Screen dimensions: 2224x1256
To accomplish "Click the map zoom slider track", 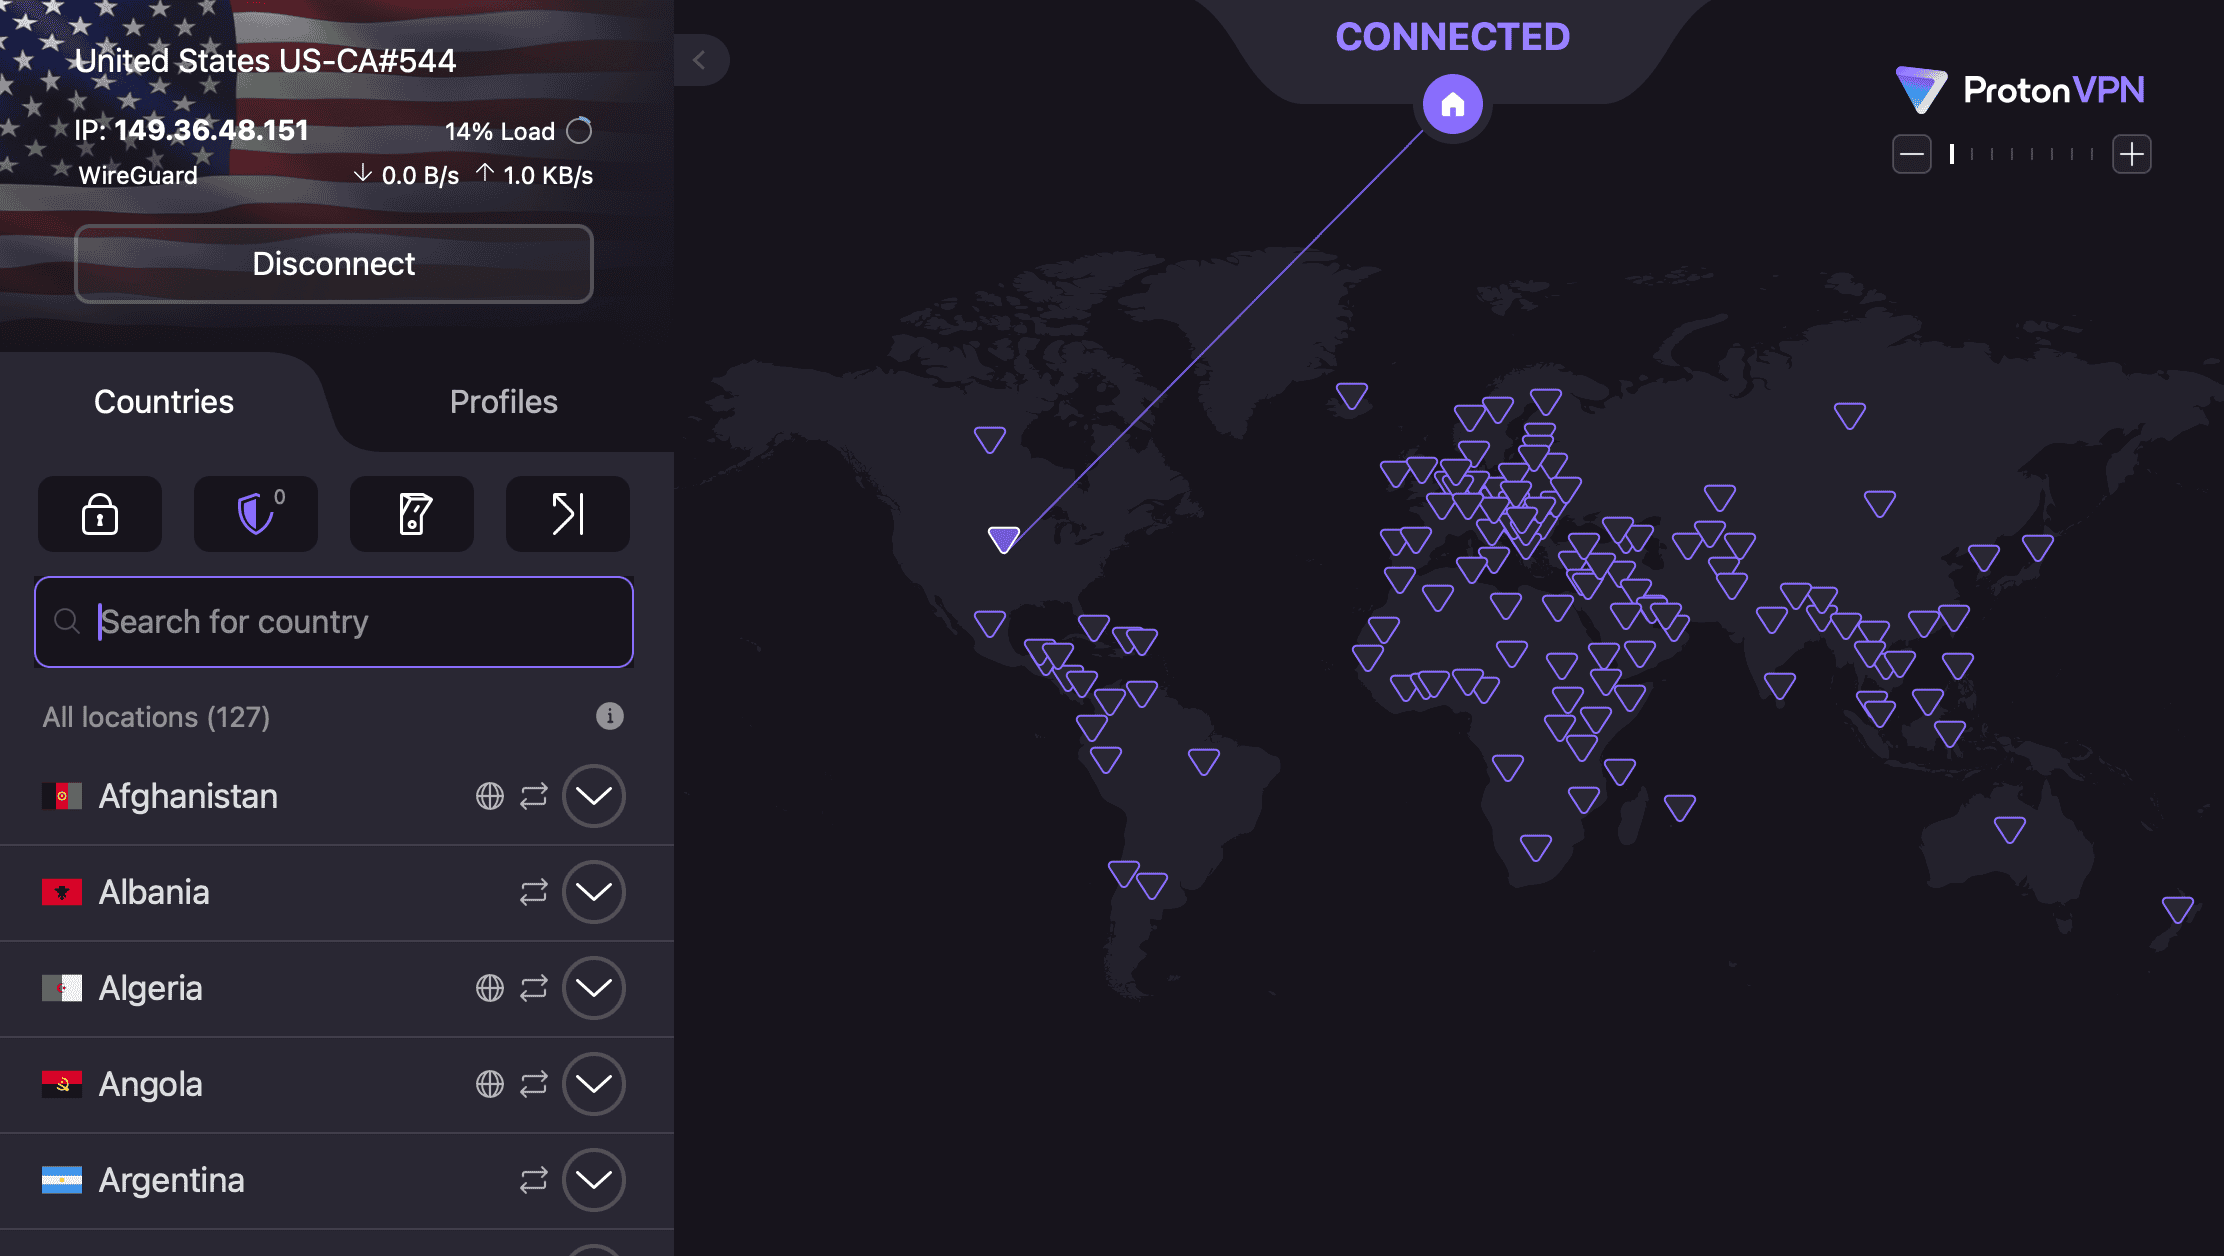I will (x=2021, y=154).
